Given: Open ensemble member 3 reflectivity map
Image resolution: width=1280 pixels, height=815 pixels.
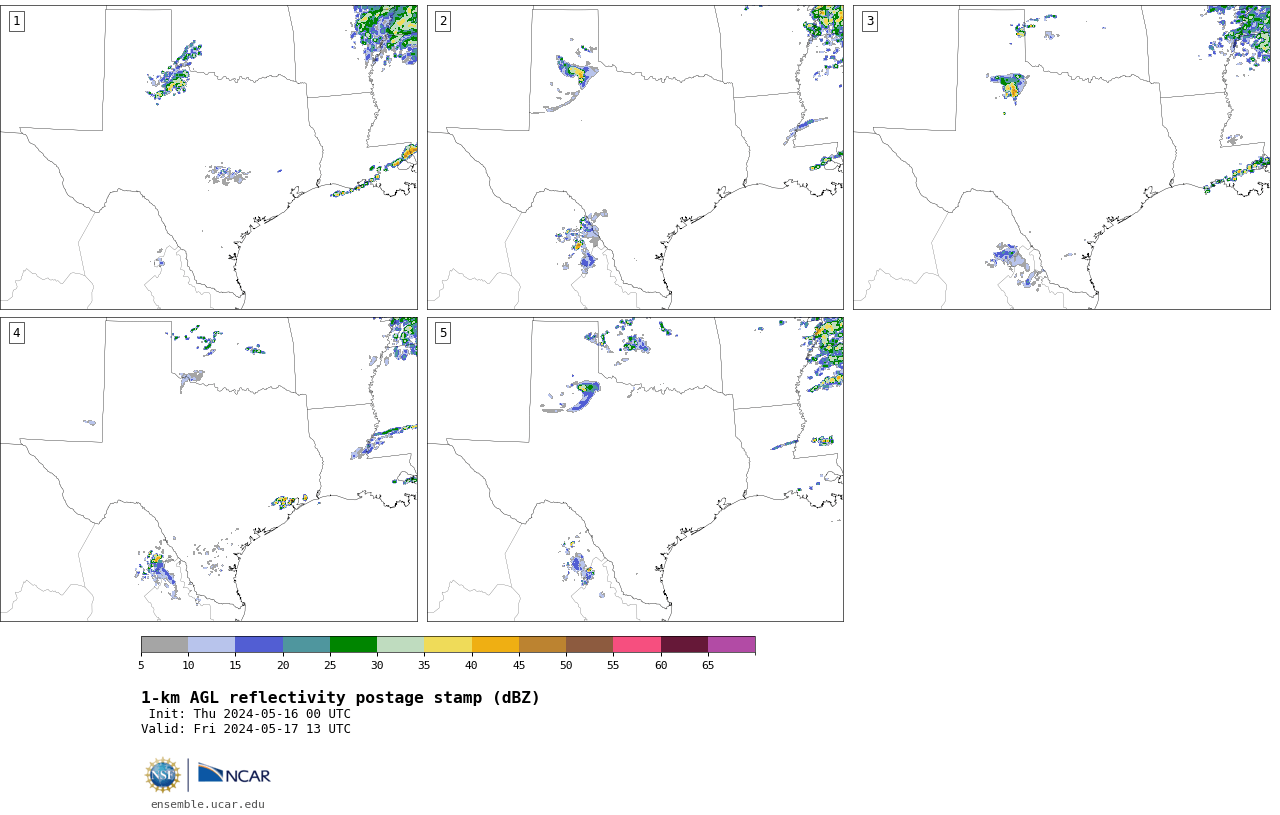Looking at the screenshot, I should 1062,157.
